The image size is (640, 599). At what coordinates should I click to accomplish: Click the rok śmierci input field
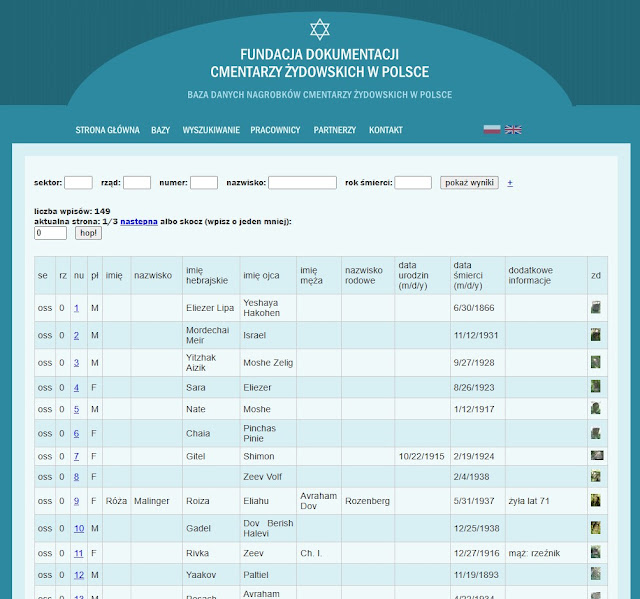413,182
